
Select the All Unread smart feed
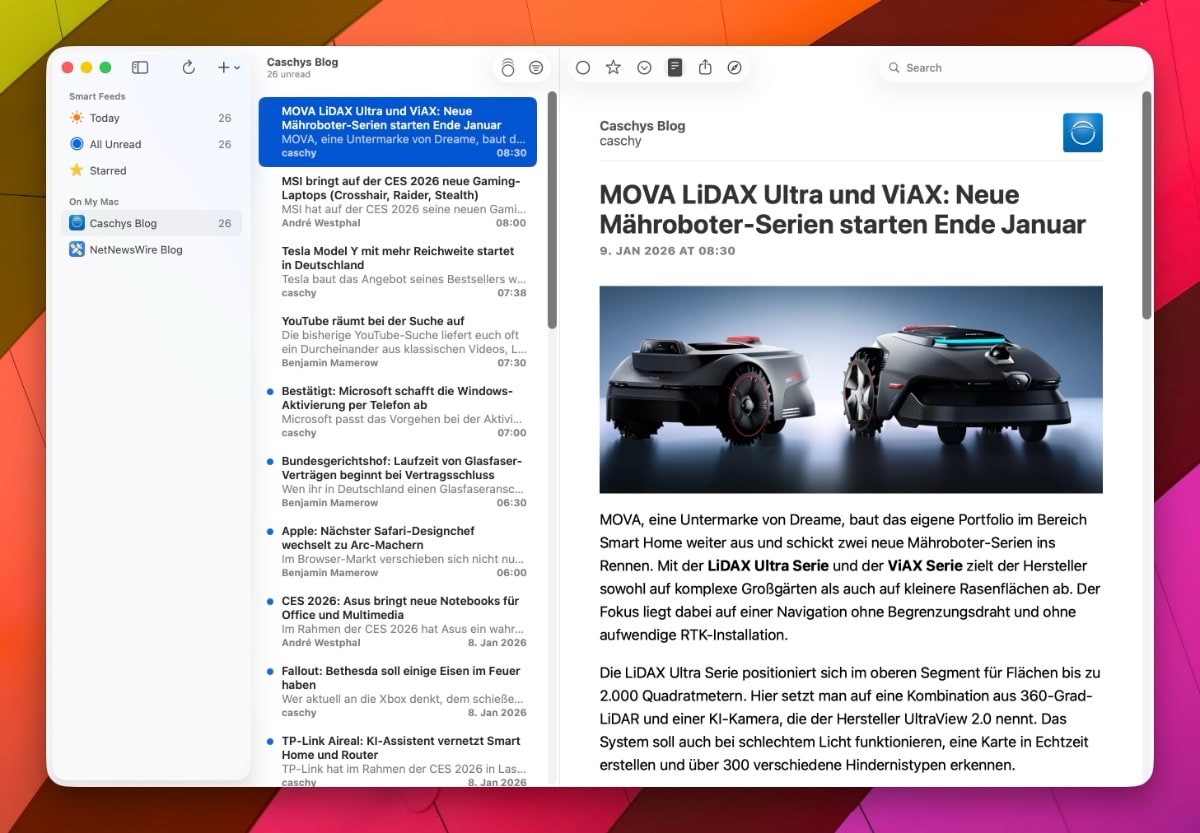pyautogui.click(x=151, y=144)
